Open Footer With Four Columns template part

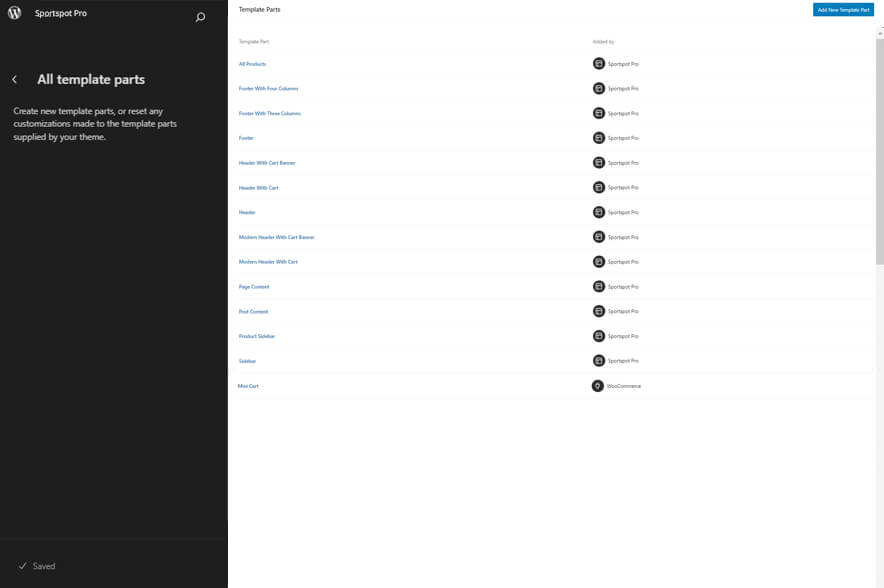click(x=268, y=89)
